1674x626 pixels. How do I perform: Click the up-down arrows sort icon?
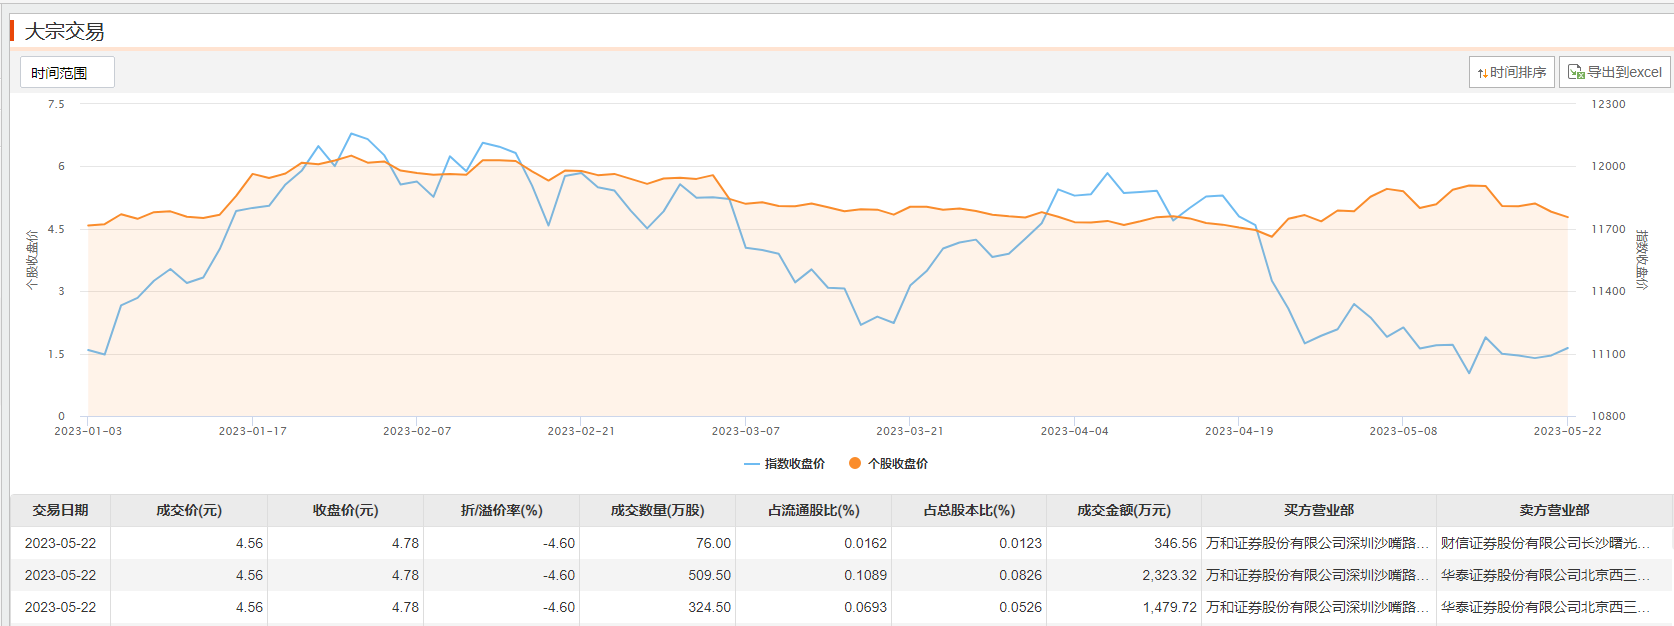[1482, 73]
